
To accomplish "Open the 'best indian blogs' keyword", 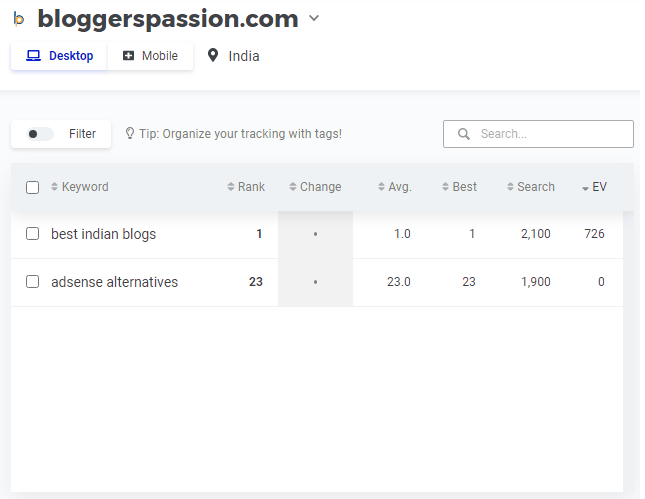I will click(104, 234).
